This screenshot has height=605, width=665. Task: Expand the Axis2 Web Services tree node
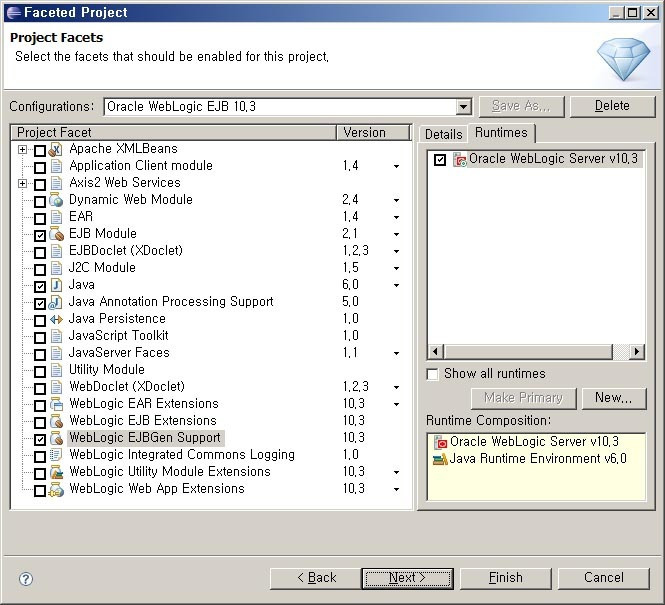[22, 183]
